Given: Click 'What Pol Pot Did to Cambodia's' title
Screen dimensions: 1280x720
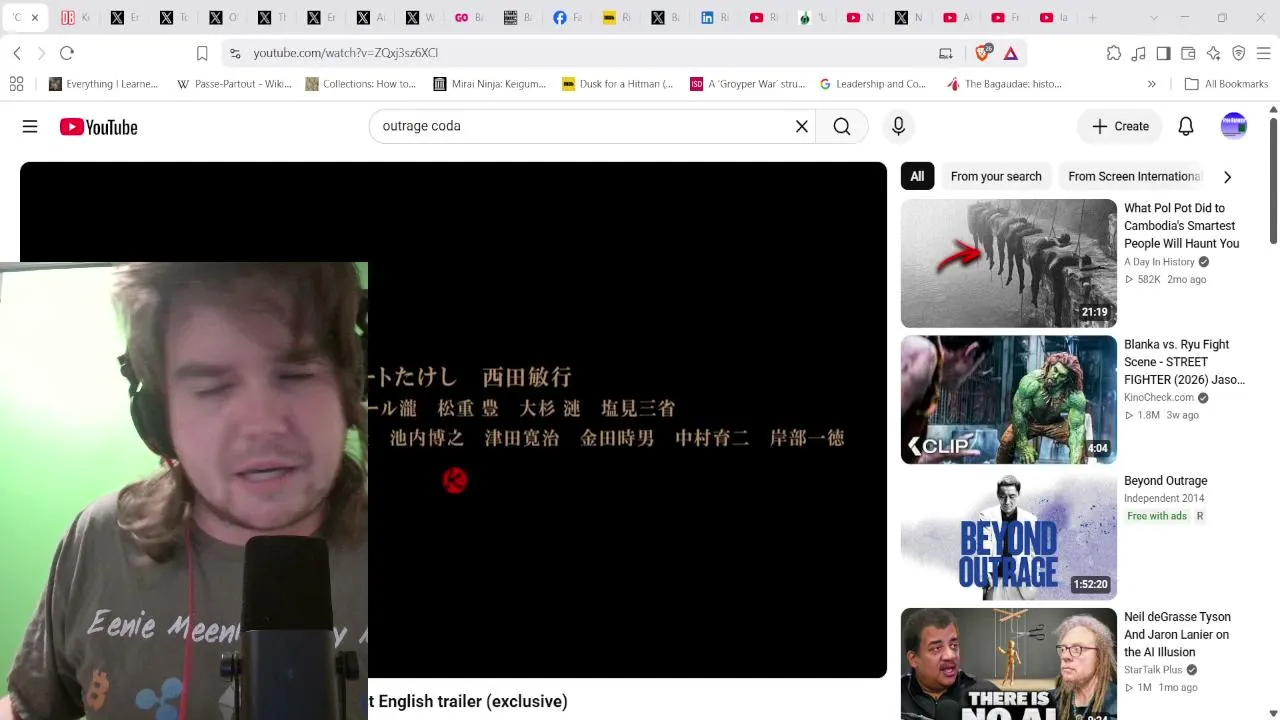Looking at the screenshot, I should pyautogui.click(x=1182, y=226).
